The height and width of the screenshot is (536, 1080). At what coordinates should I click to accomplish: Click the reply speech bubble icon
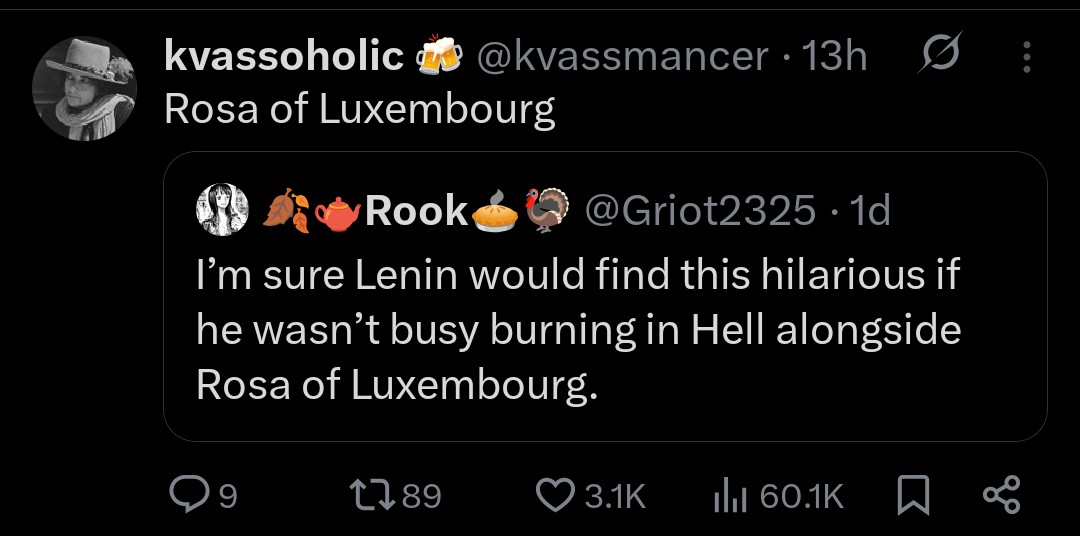[187, 495]
